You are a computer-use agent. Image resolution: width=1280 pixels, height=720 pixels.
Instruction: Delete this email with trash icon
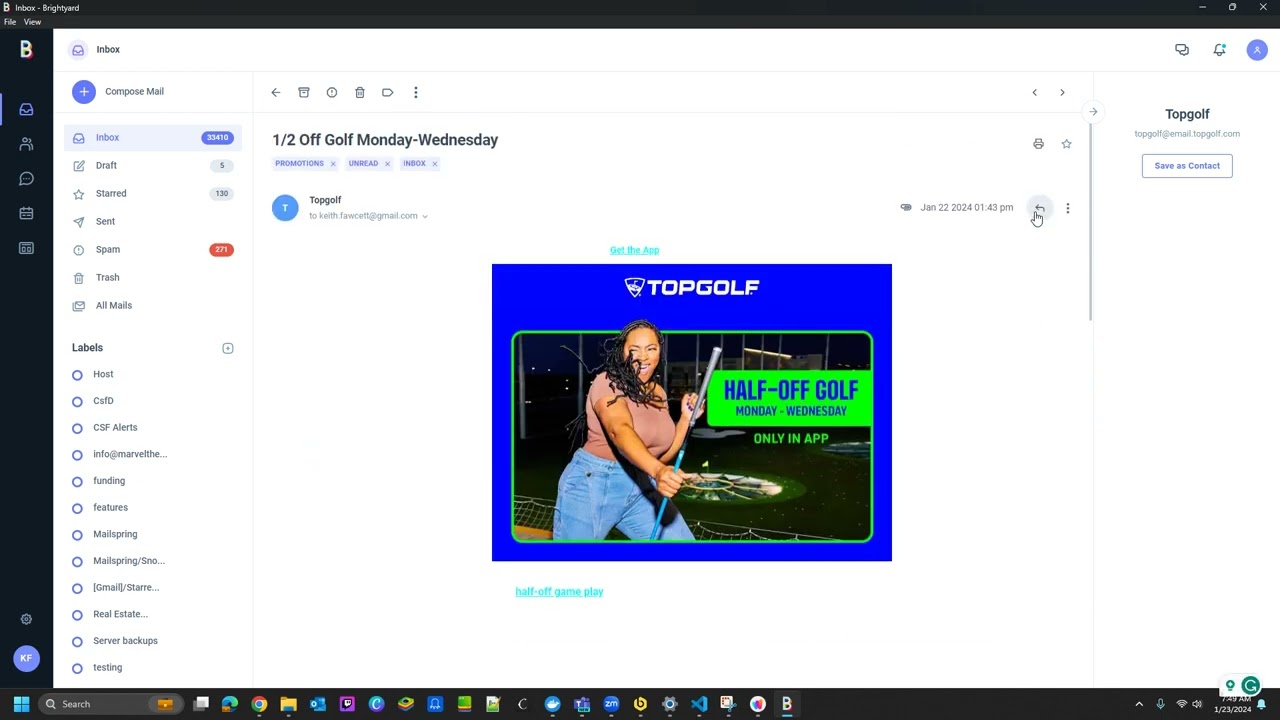pyautogui.click(x=360, y=92)
